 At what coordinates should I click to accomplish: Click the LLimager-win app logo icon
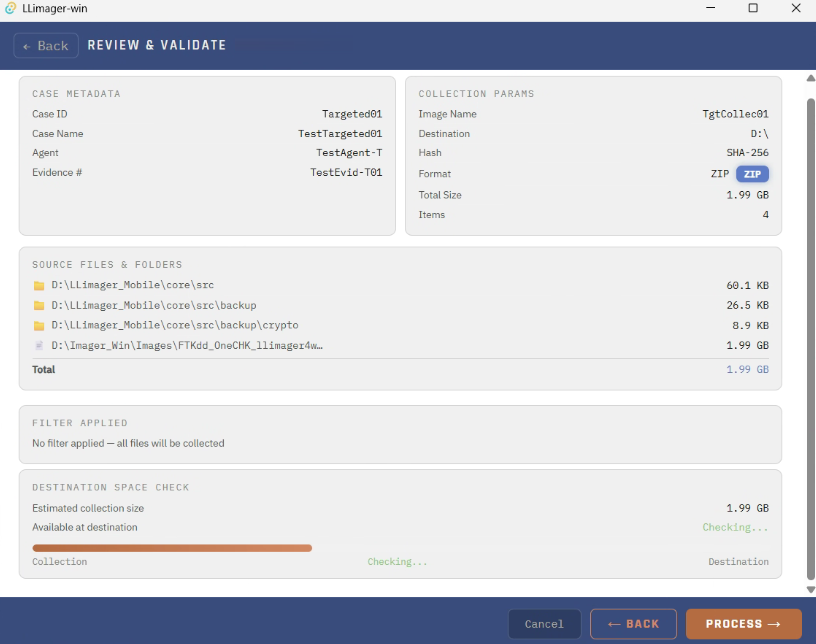[x=10, y=8]
